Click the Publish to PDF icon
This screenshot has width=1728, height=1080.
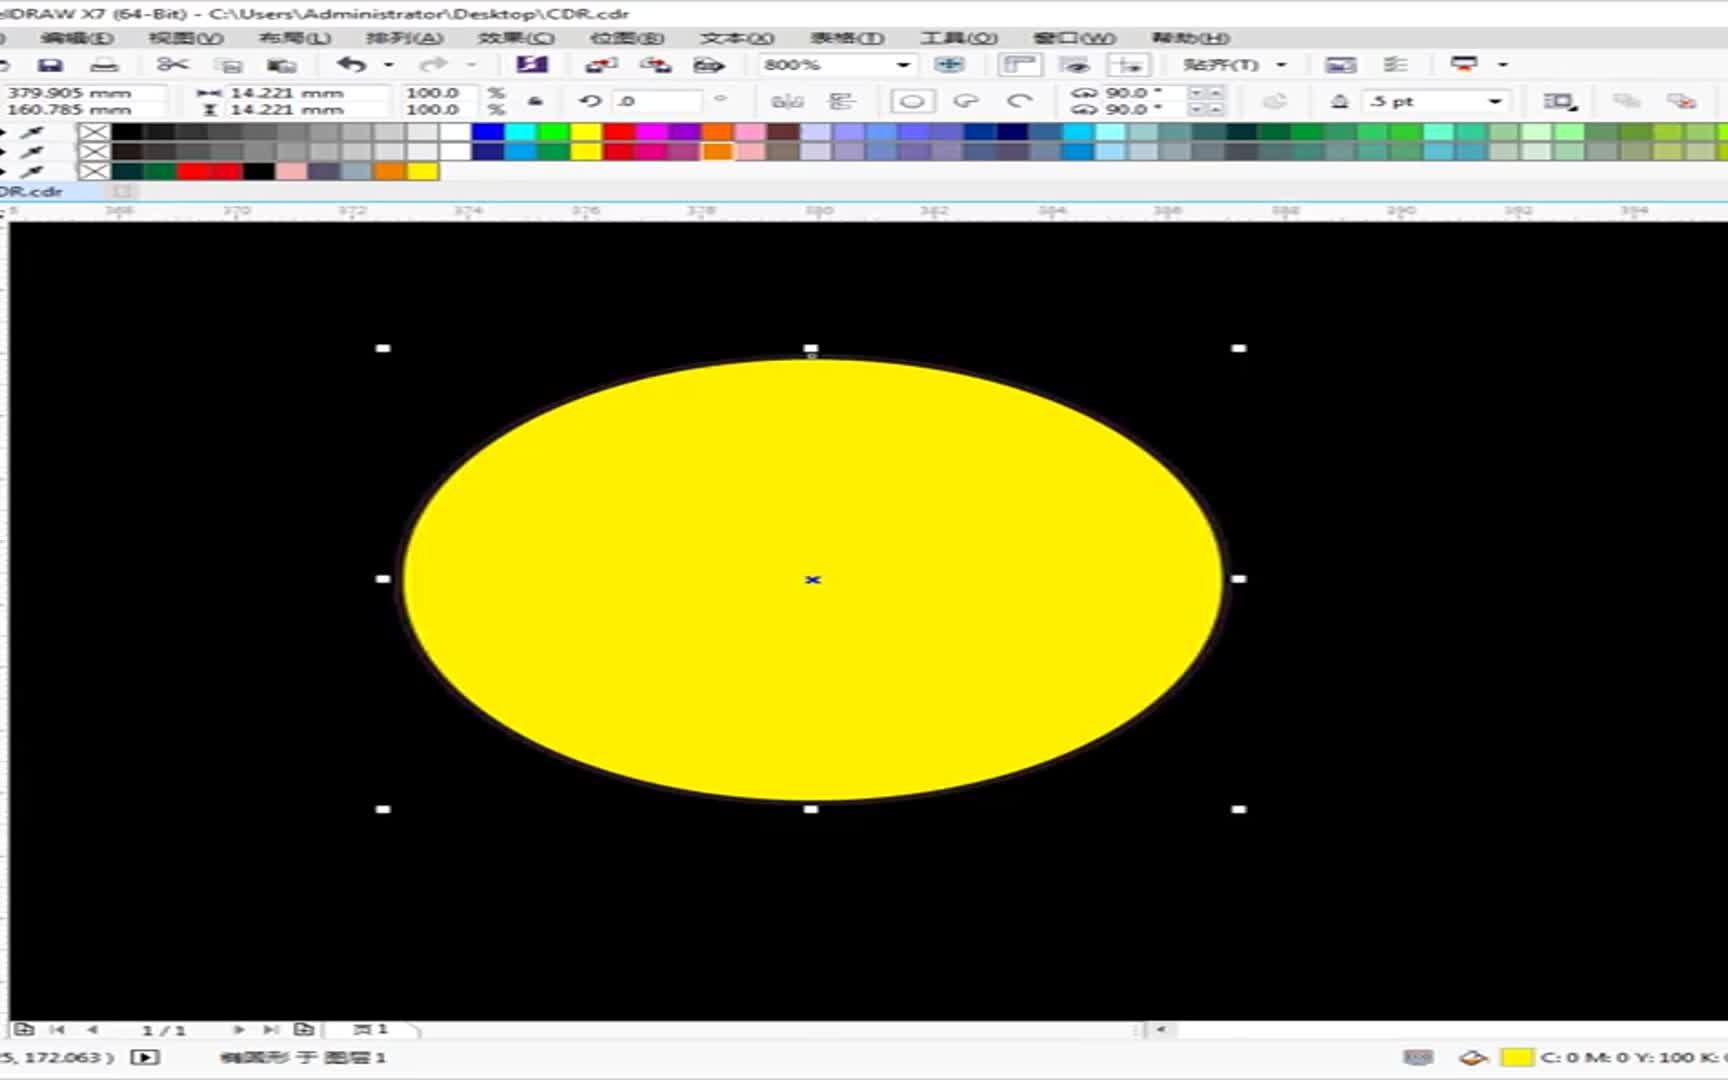coord(709,65)
